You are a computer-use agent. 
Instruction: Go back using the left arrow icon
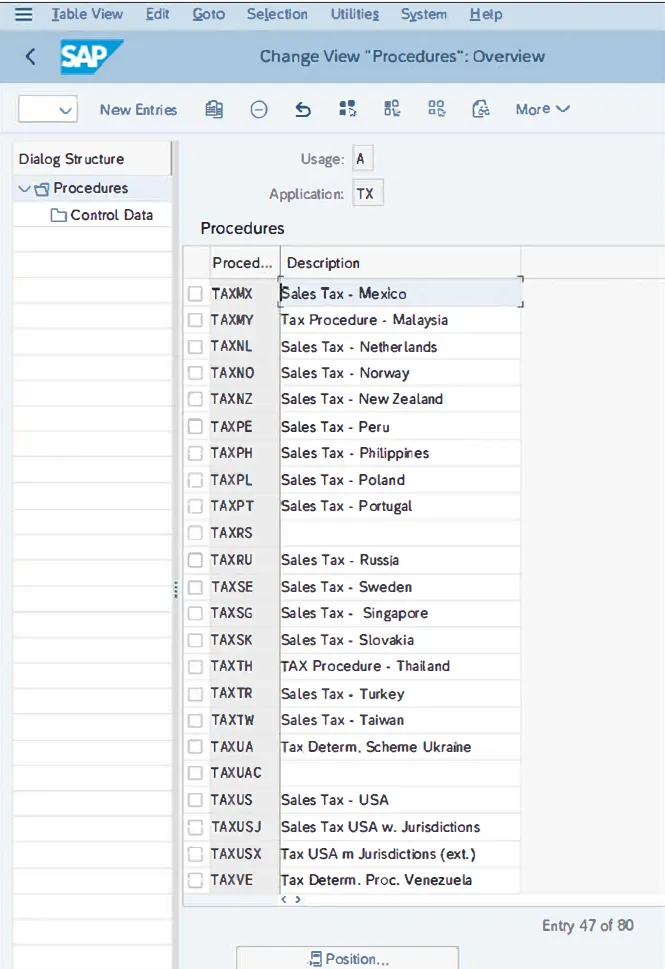coord(30,57)
